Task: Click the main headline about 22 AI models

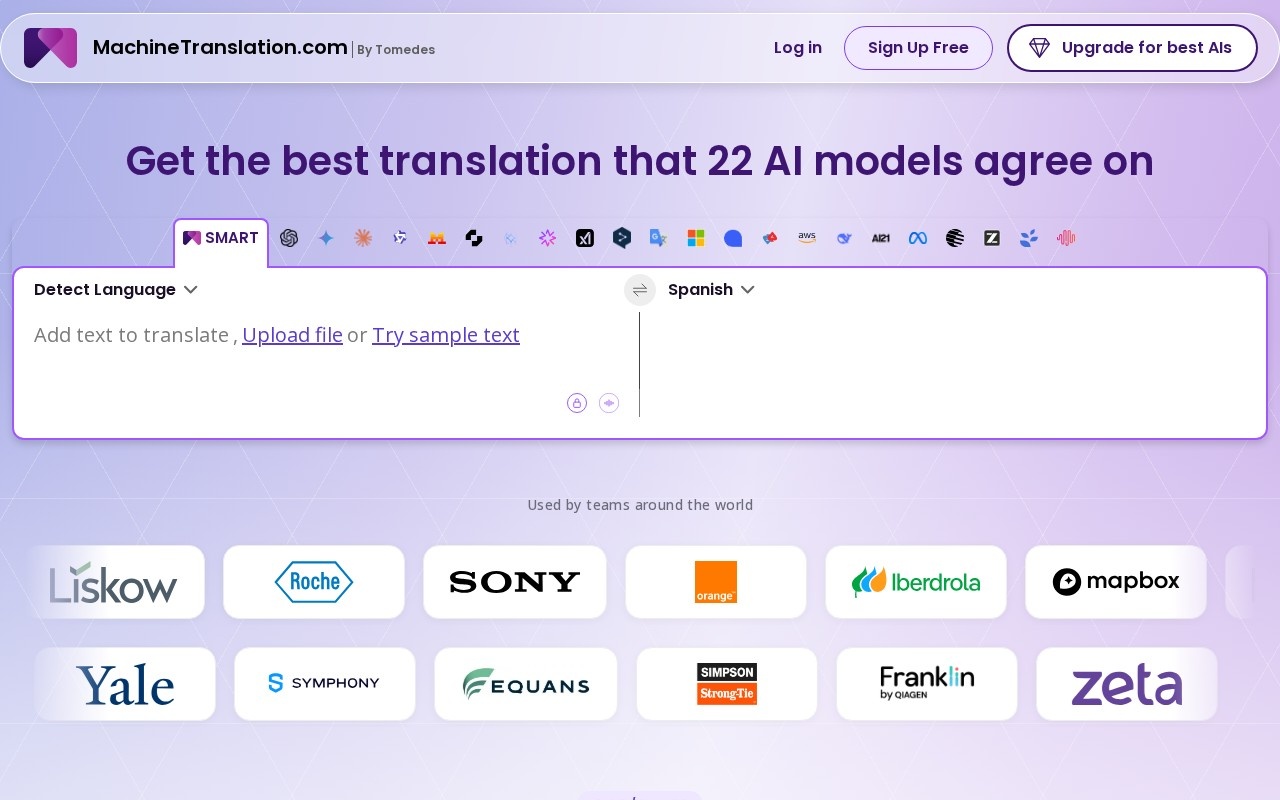Action: pos(640,161)
